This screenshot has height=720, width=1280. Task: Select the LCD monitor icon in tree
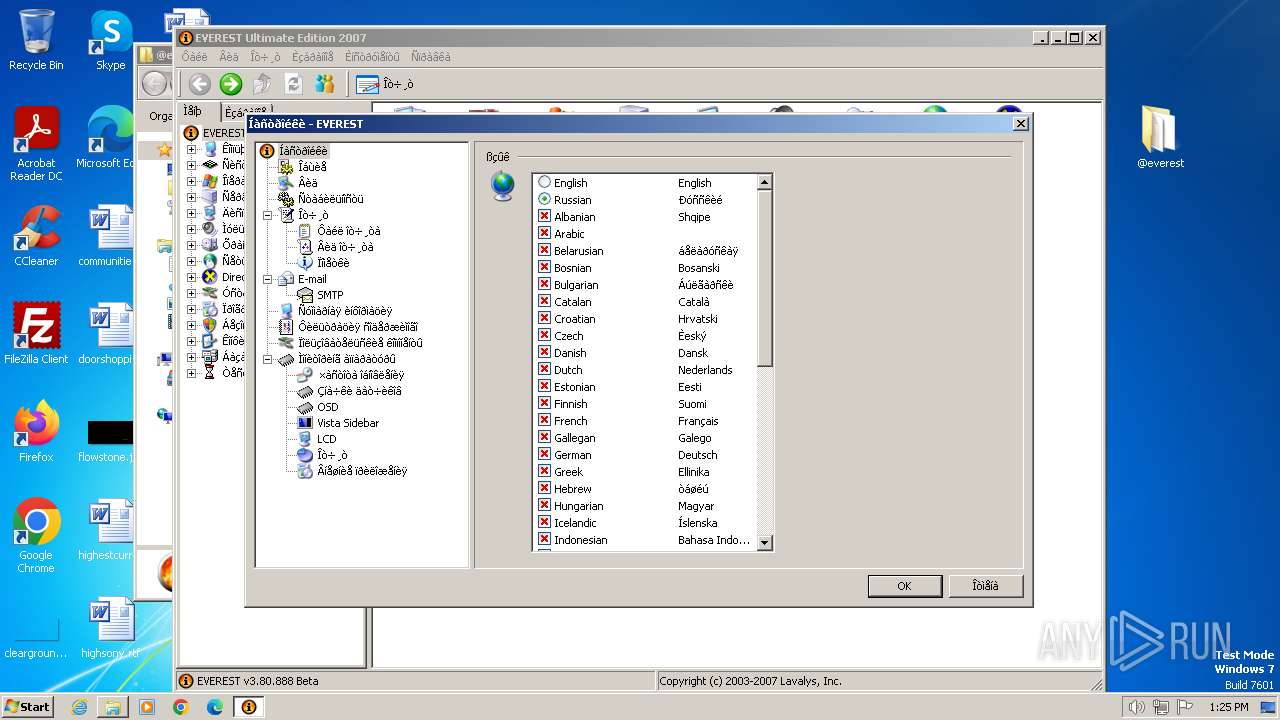pos(306,439)
